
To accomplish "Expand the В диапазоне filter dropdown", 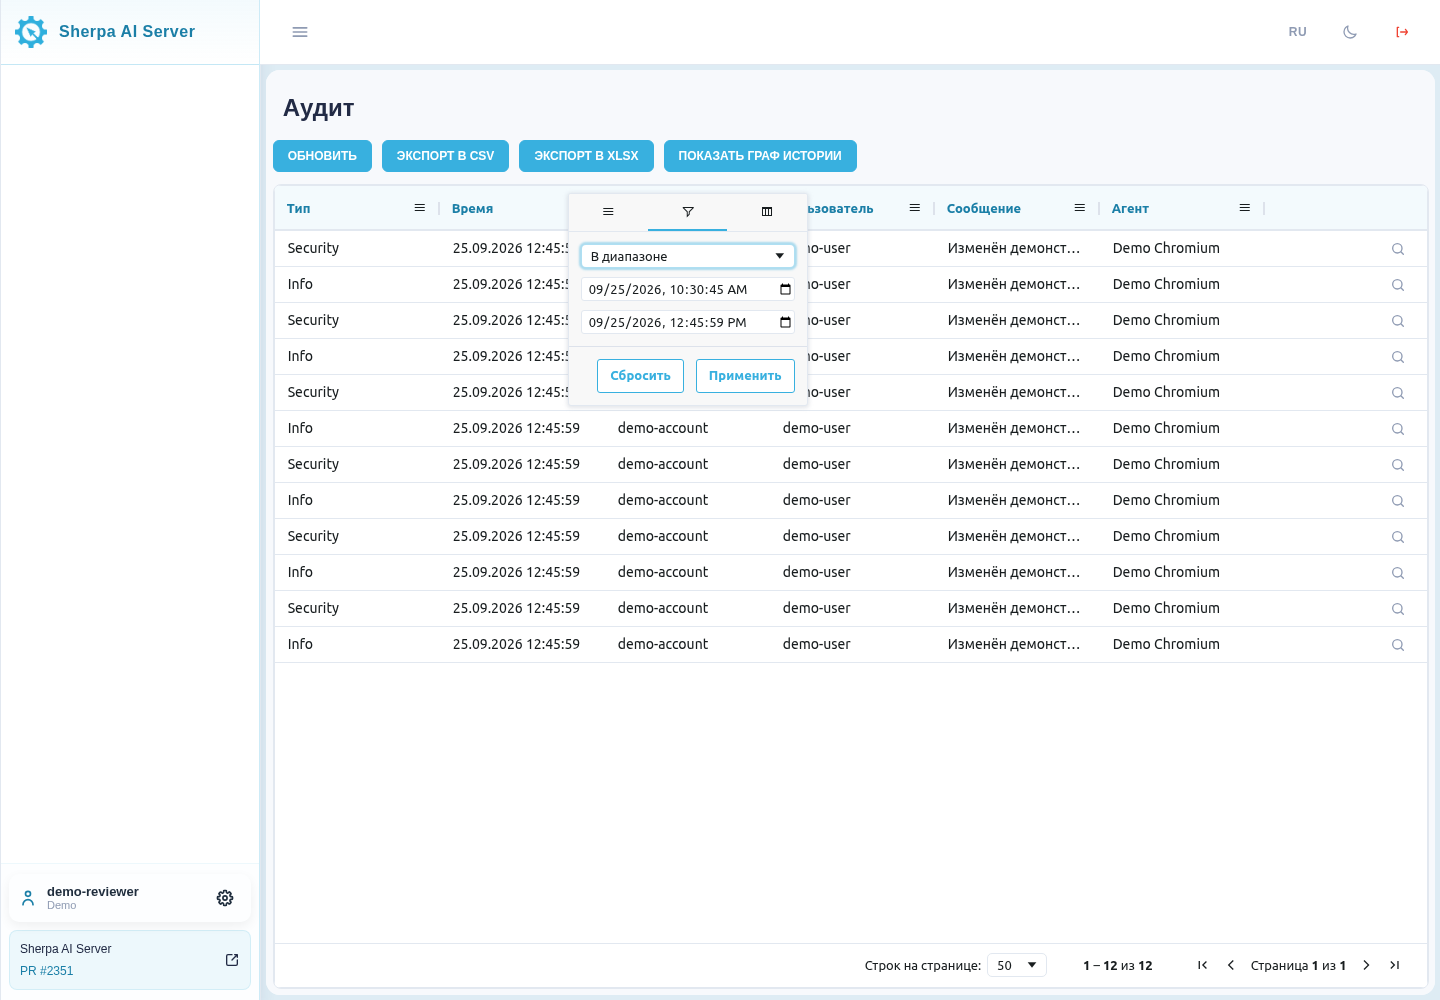I will (x=688, y=256).
